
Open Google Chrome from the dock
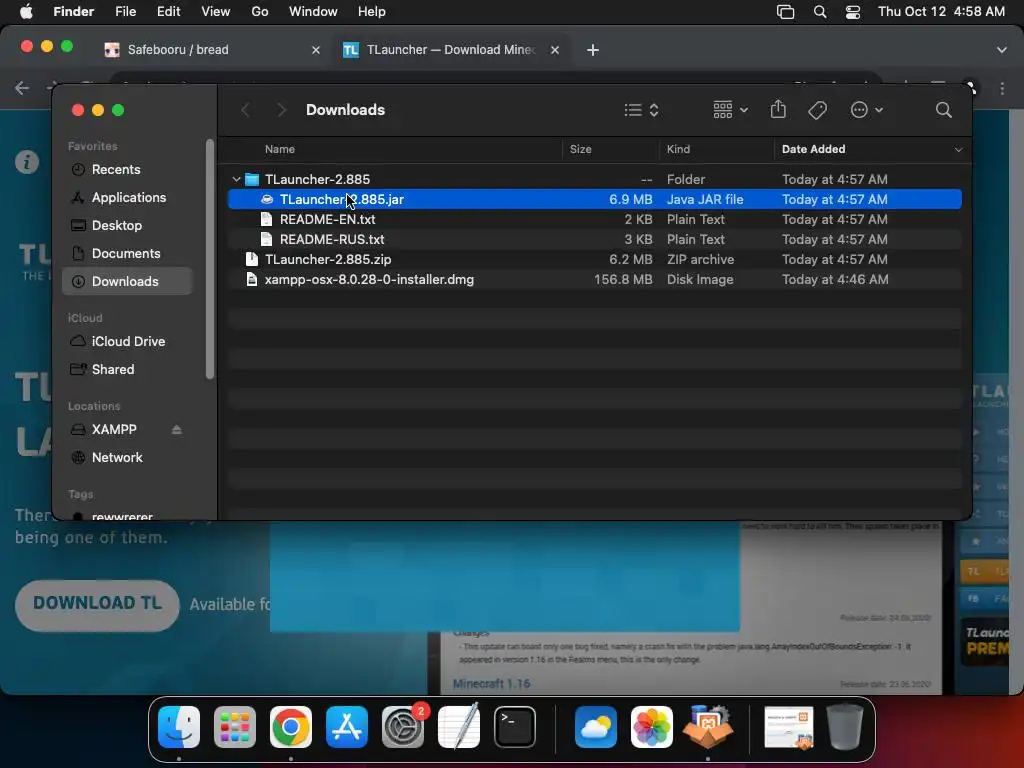point(291,727)
